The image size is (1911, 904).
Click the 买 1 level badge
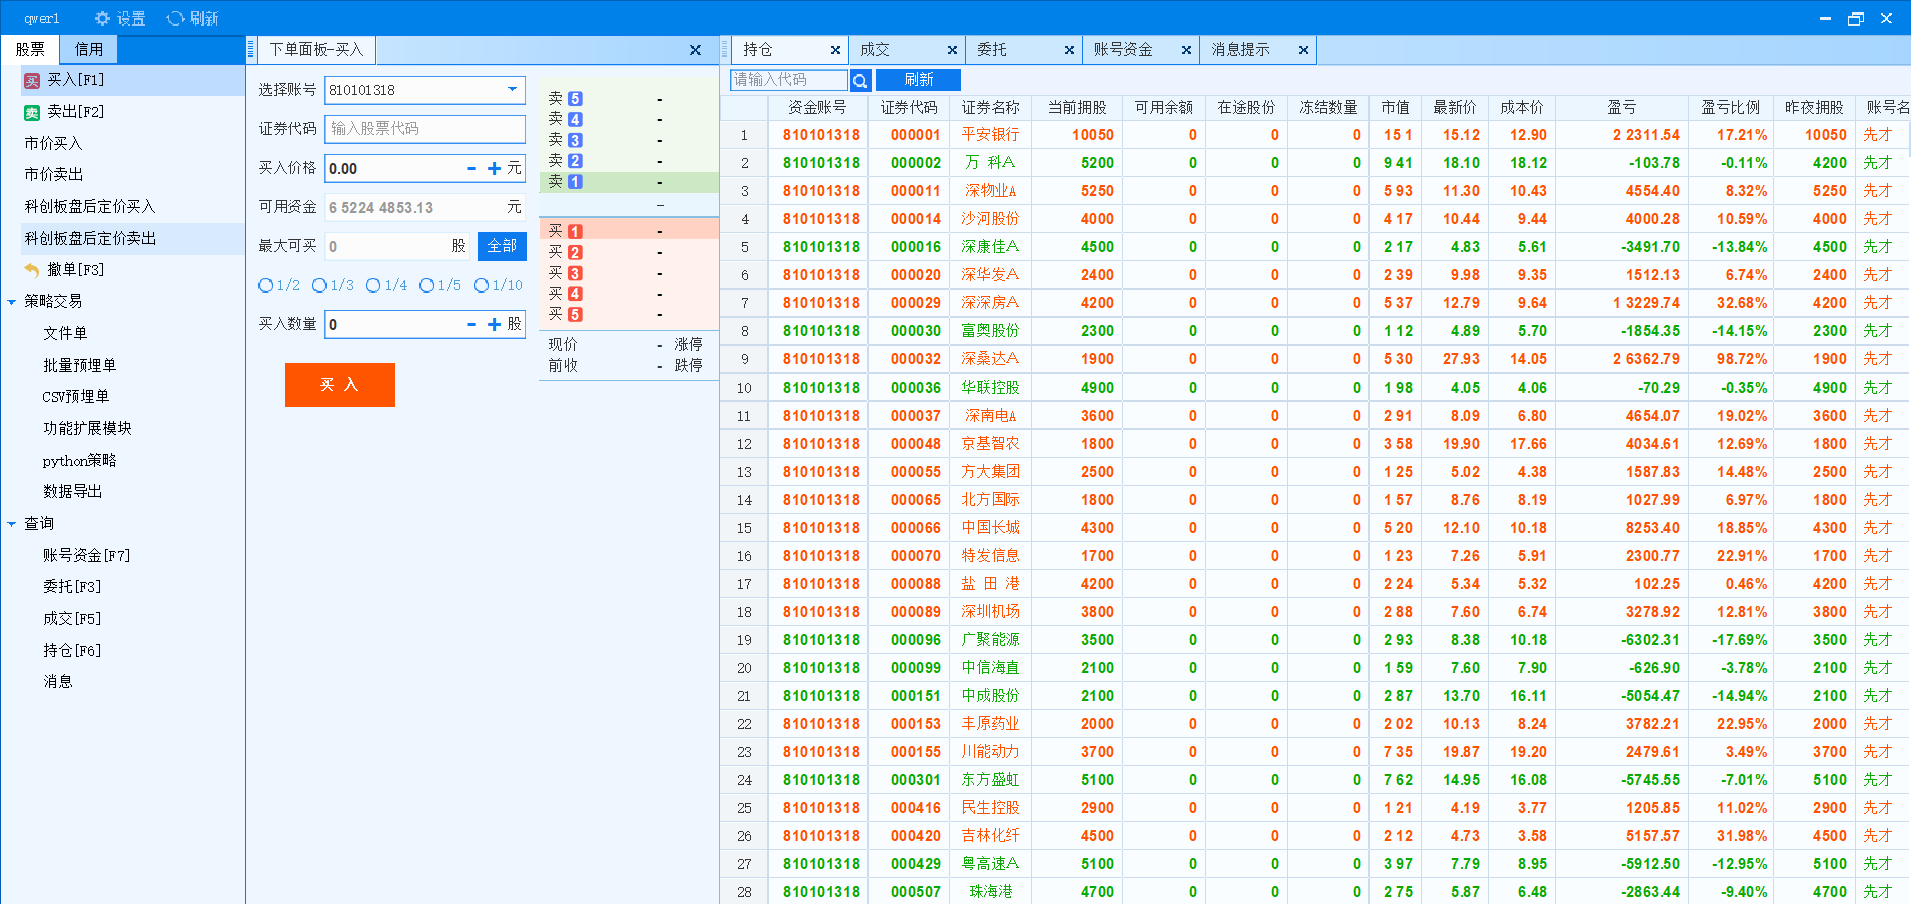(575, 231)
